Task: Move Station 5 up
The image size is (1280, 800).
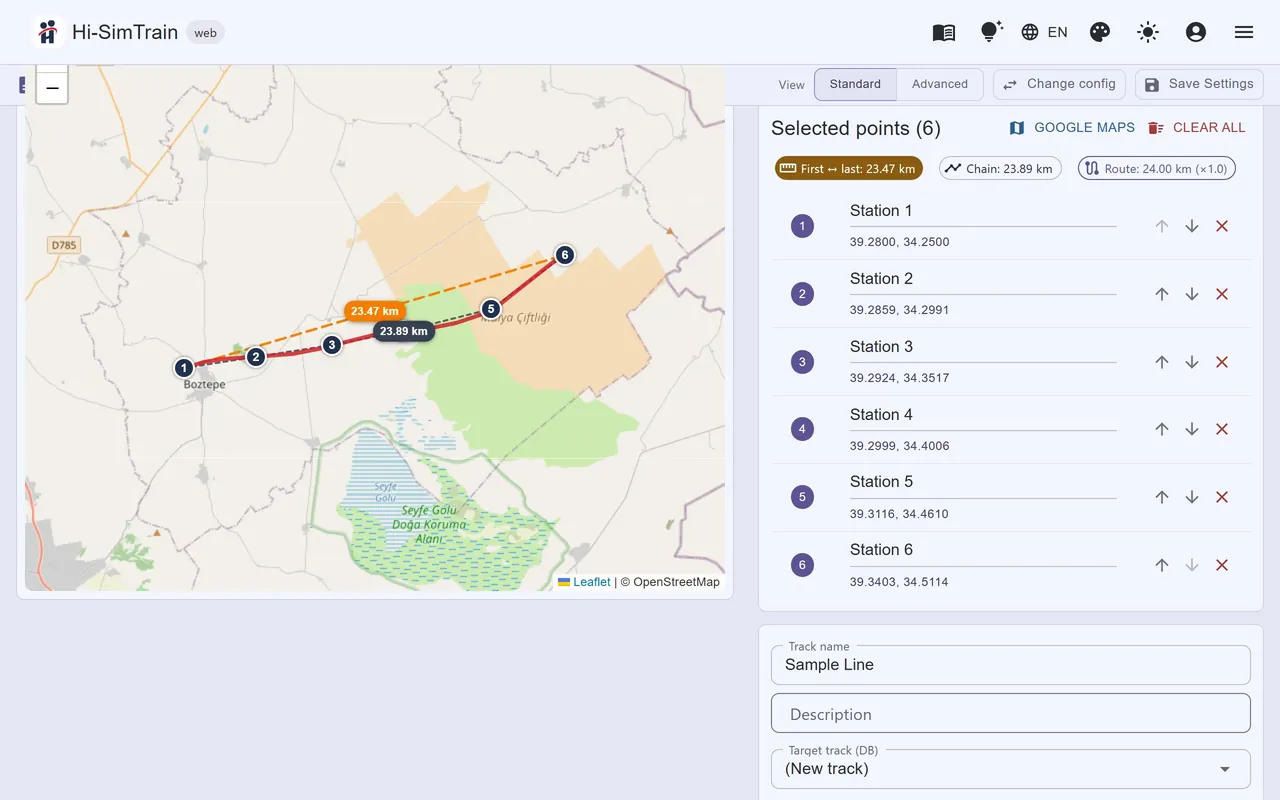Action: tap(1162, 497)
